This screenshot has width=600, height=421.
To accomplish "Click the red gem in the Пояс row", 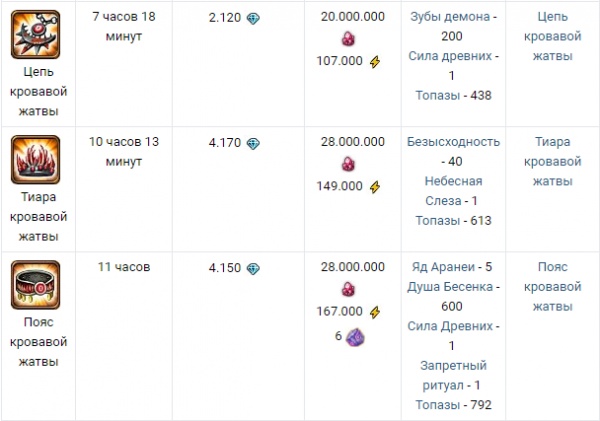I will pyautogui.click(x=348, y=289).
